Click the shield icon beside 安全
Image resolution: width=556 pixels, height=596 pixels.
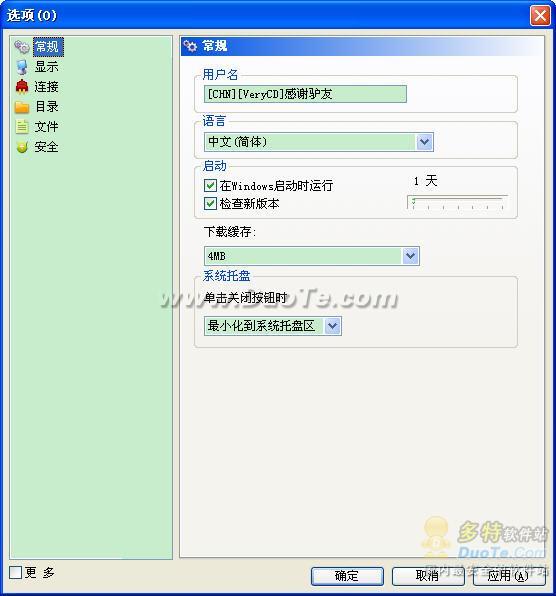(x=22, y=147)
